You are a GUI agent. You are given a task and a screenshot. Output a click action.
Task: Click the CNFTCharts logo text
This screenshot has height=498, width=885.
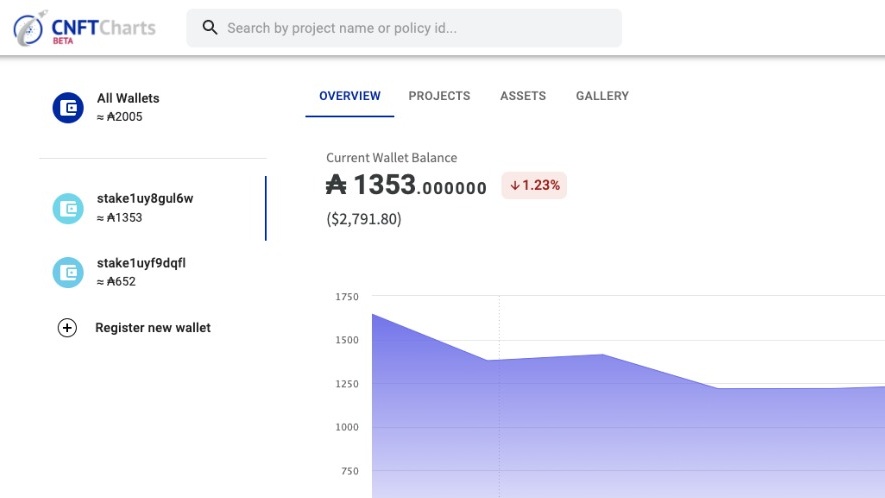(x=103, y=27)
